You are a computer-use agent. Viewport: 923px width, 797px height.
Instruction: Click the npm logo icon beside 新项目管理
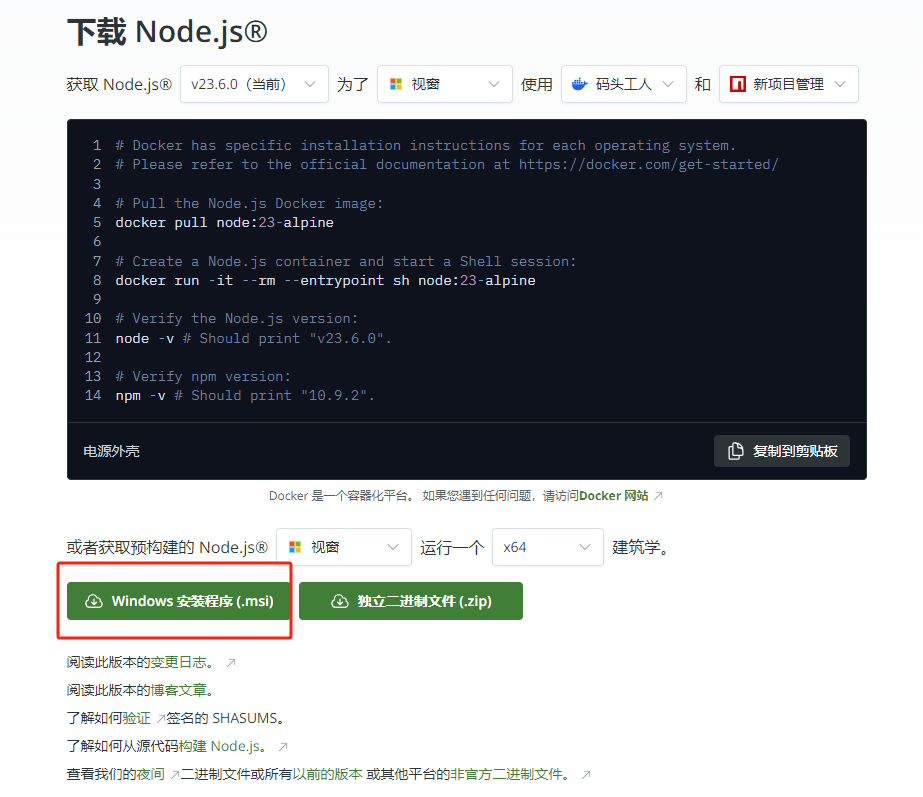point(738,84)
